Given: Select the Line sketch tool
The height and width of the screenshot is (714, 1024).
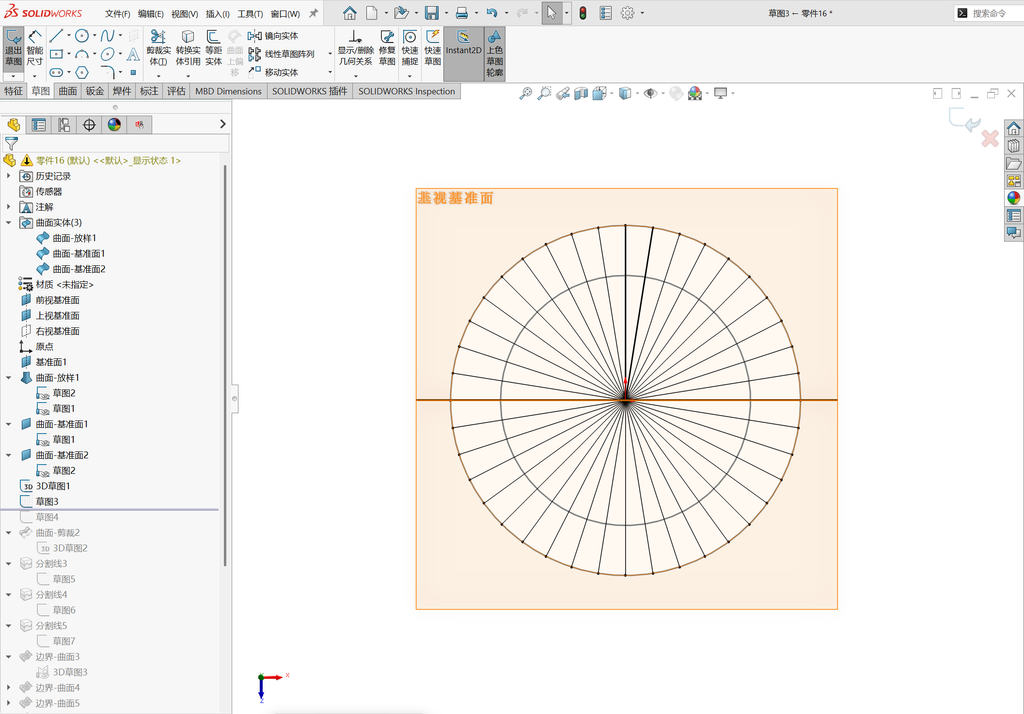Looking at the screenshot, I should coord(57,36).
